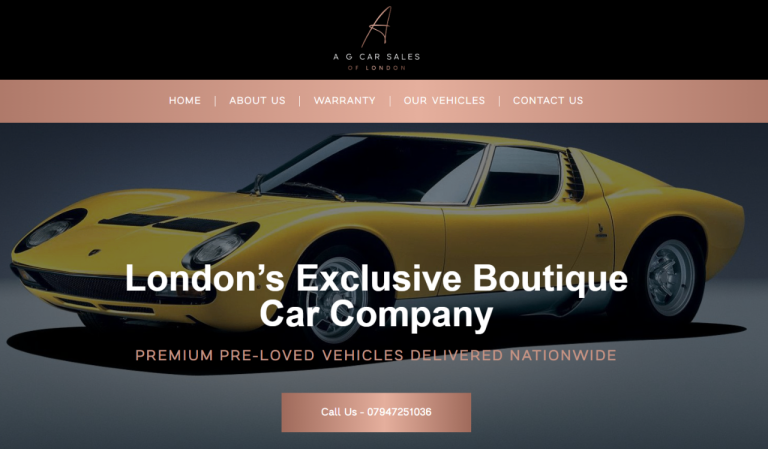Image resolution: width=768 pixels, height=449 pixels.
Task: Click the London's Exclusive Boutique headline
Action: [x=376, y=278]
